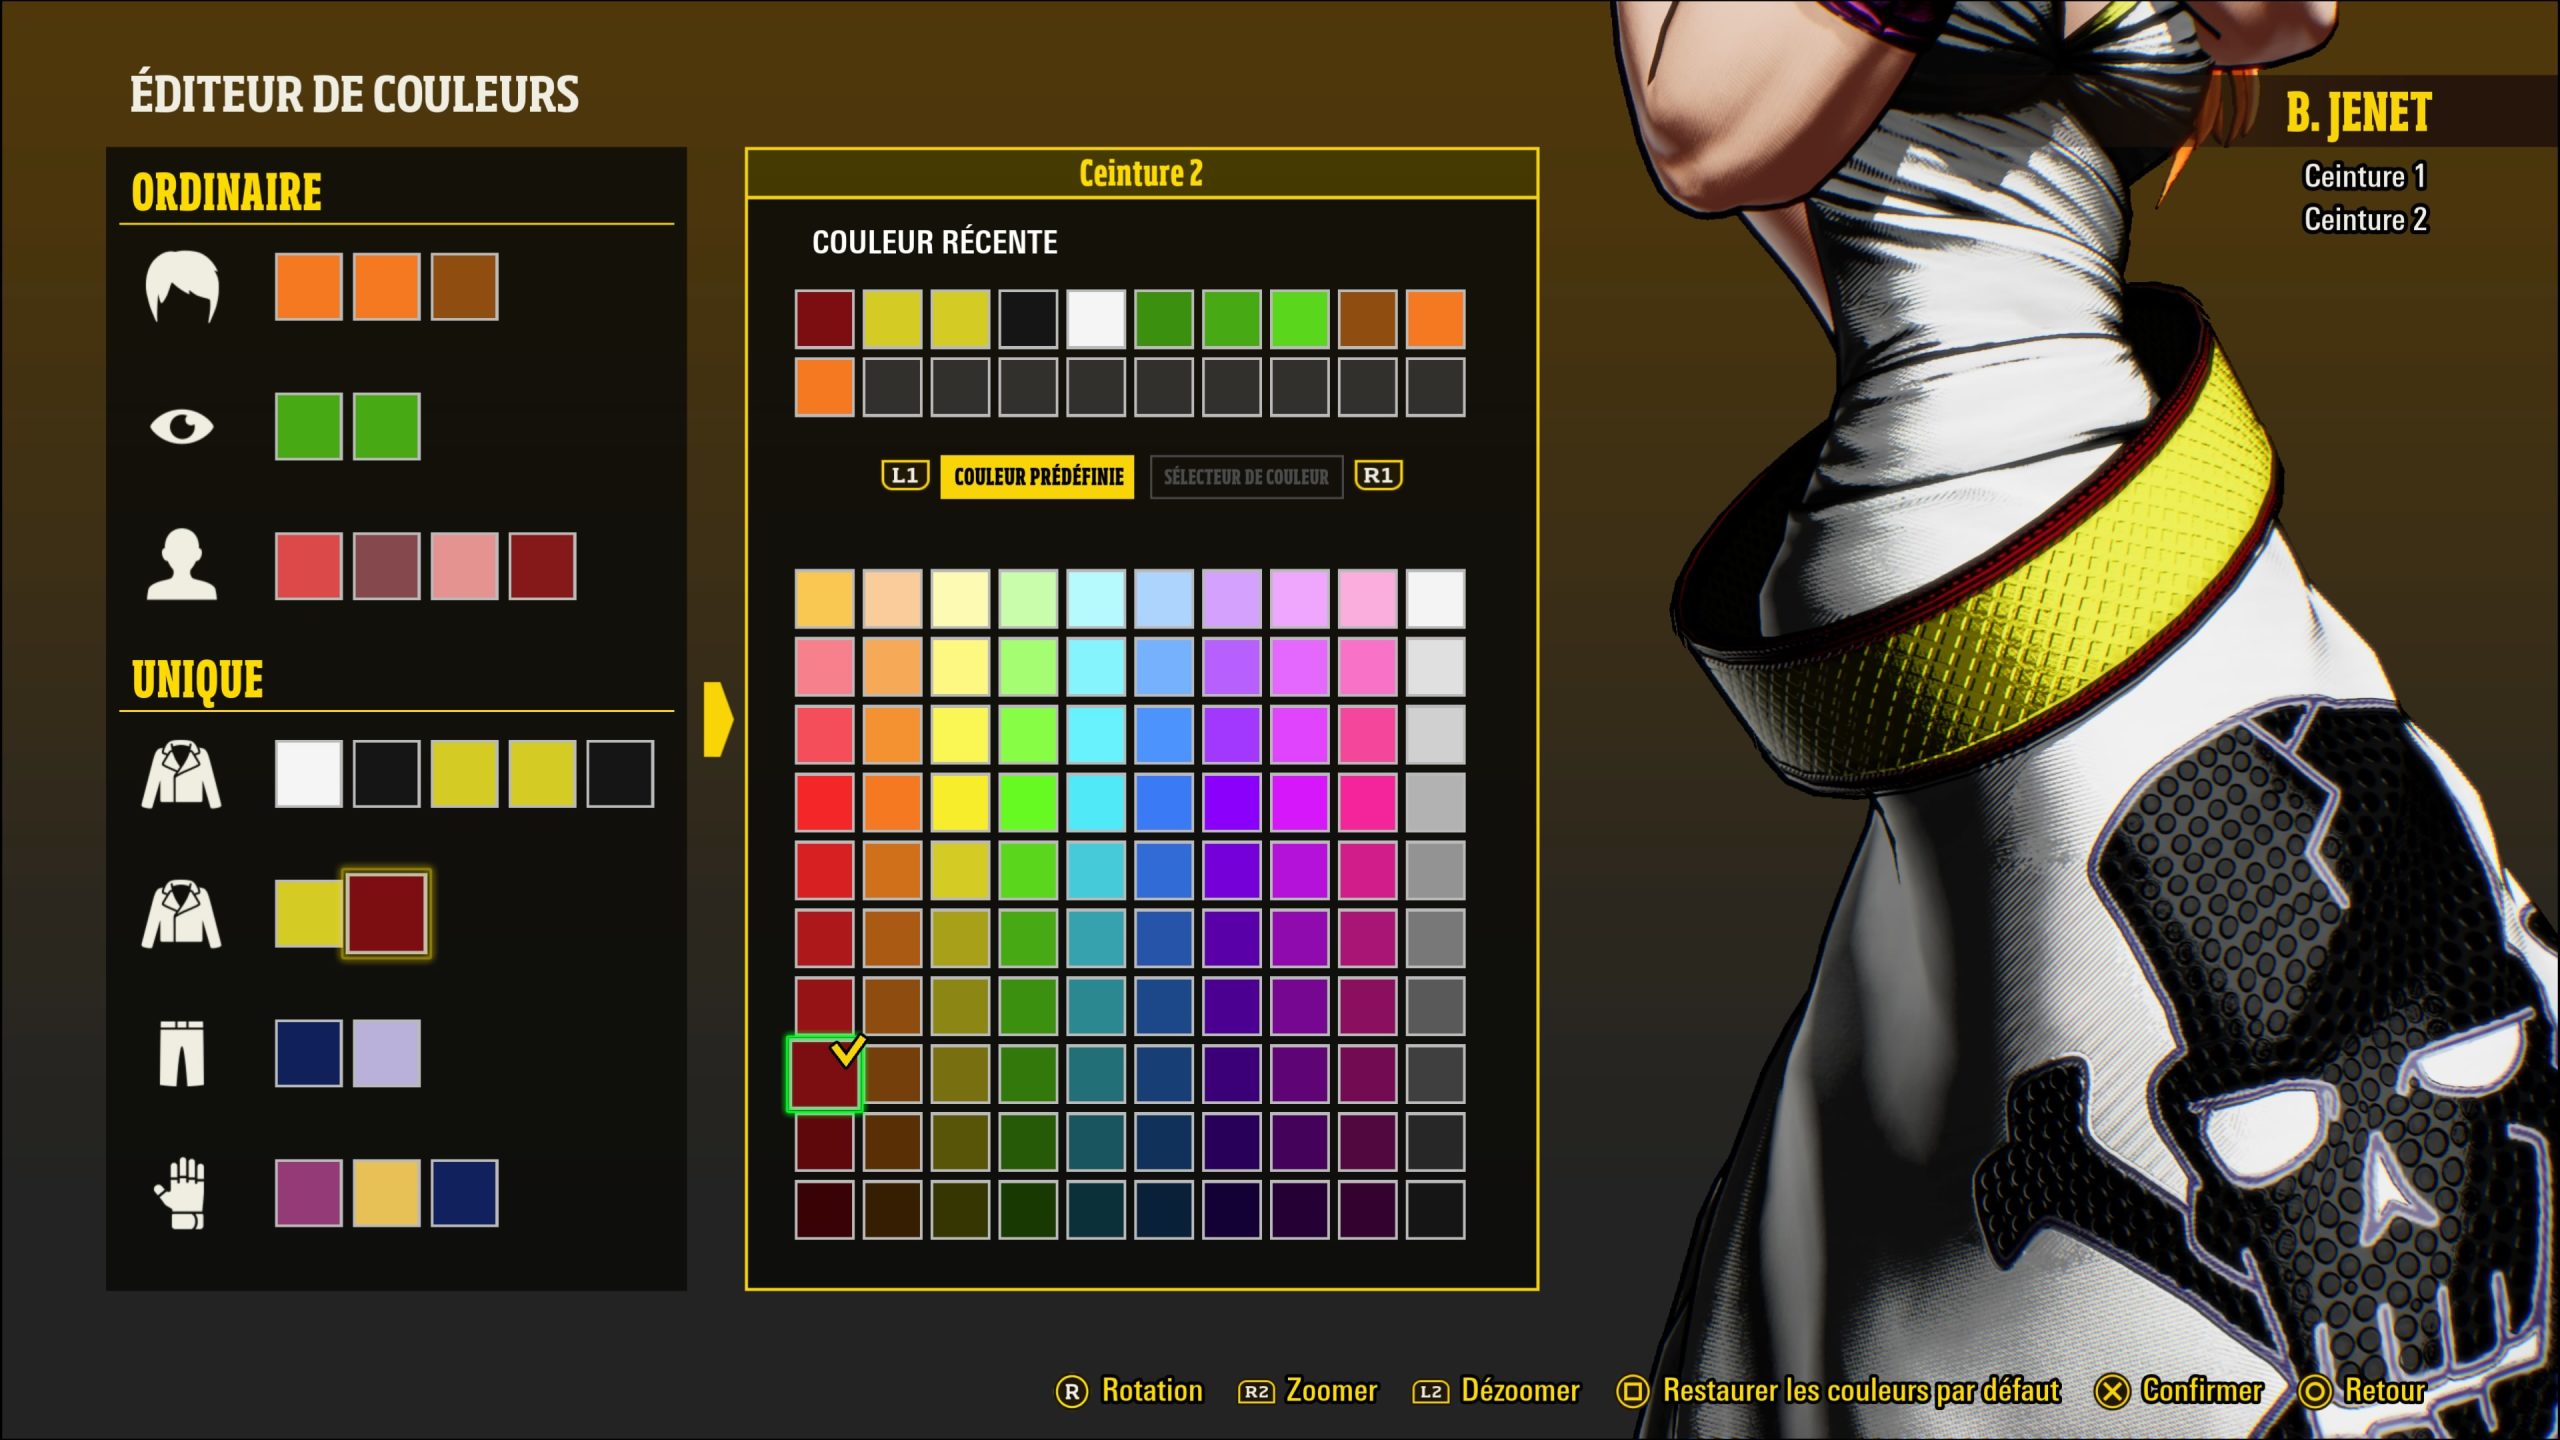This screenshot has height=1440, width=2560.
Task: Select the skin silhouette icon
Action: (x=181, y=566)
